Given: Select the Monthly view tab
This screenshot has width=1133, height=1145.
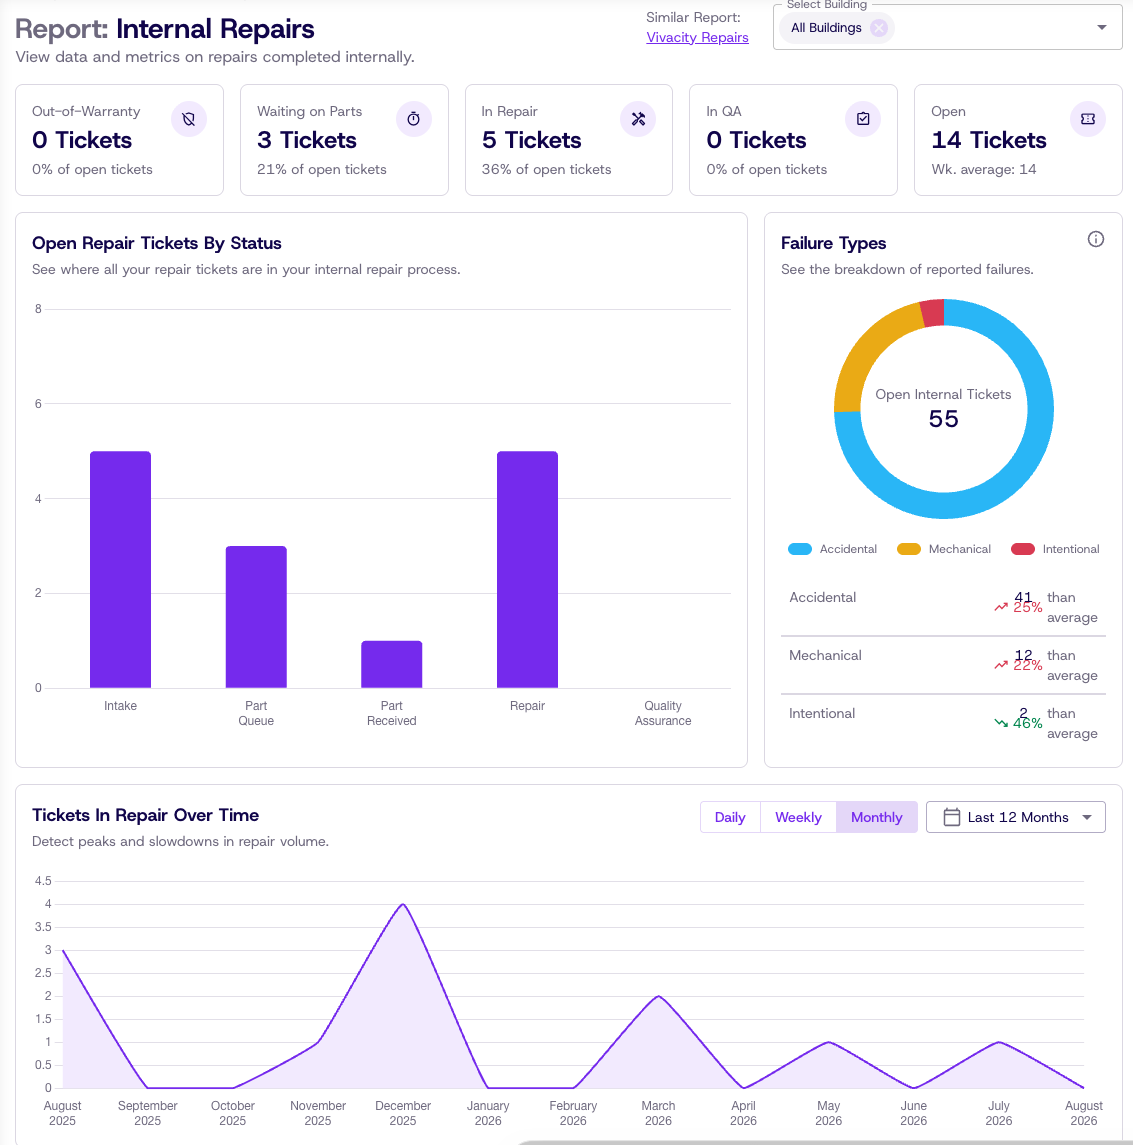Looking at the screenshot, I should click(877, 817).
